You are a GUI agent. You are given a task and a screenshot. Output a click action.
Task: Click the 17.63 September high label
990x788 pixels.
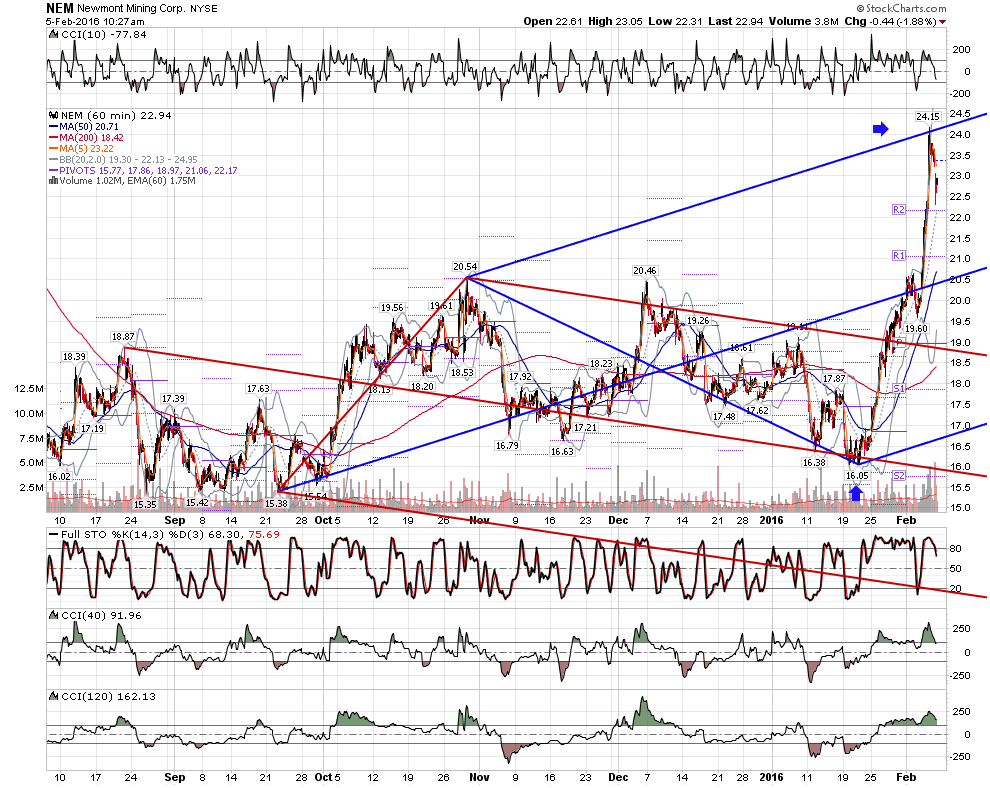(x=258, y=389)
